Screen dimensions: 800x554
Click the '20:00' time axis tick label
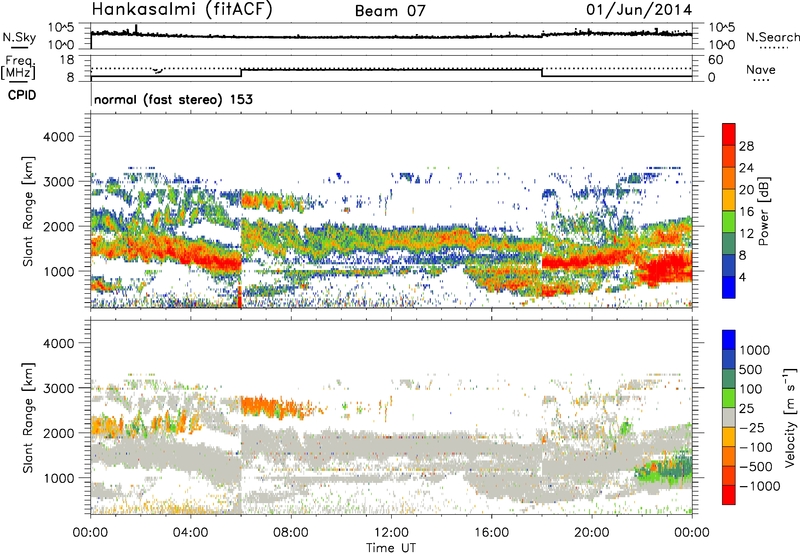[591, 533]
